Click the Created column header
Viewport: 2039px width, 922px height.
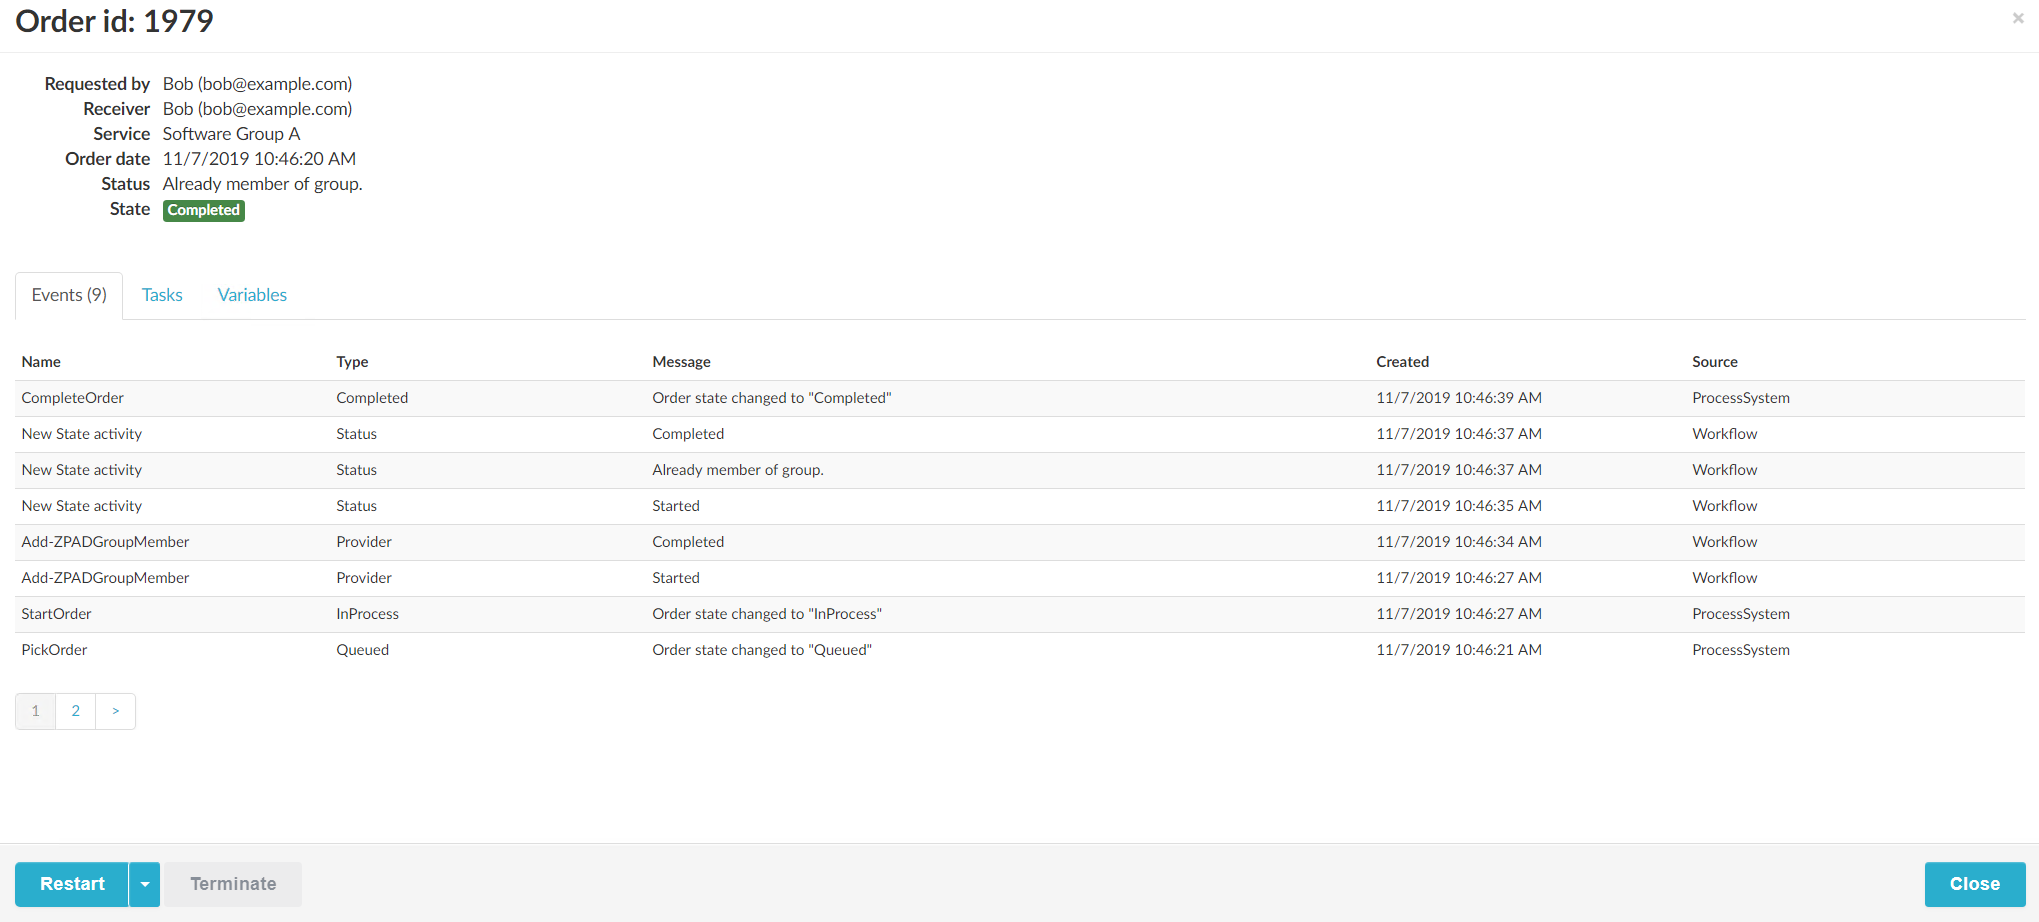point(1402,362)
